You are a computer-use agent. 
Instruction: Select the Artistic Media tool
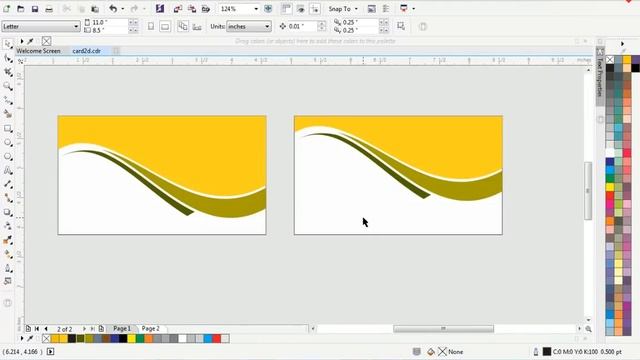tap(7, 114)
